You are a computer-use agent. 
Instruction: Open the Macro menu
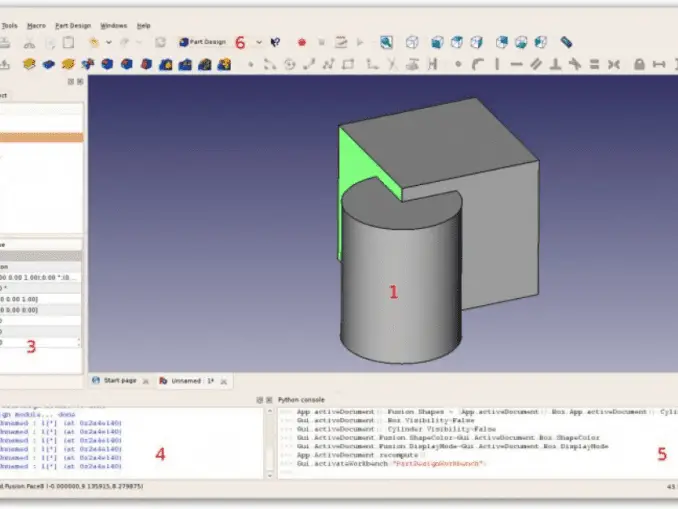pyautogui.click(x=36, y=26)
